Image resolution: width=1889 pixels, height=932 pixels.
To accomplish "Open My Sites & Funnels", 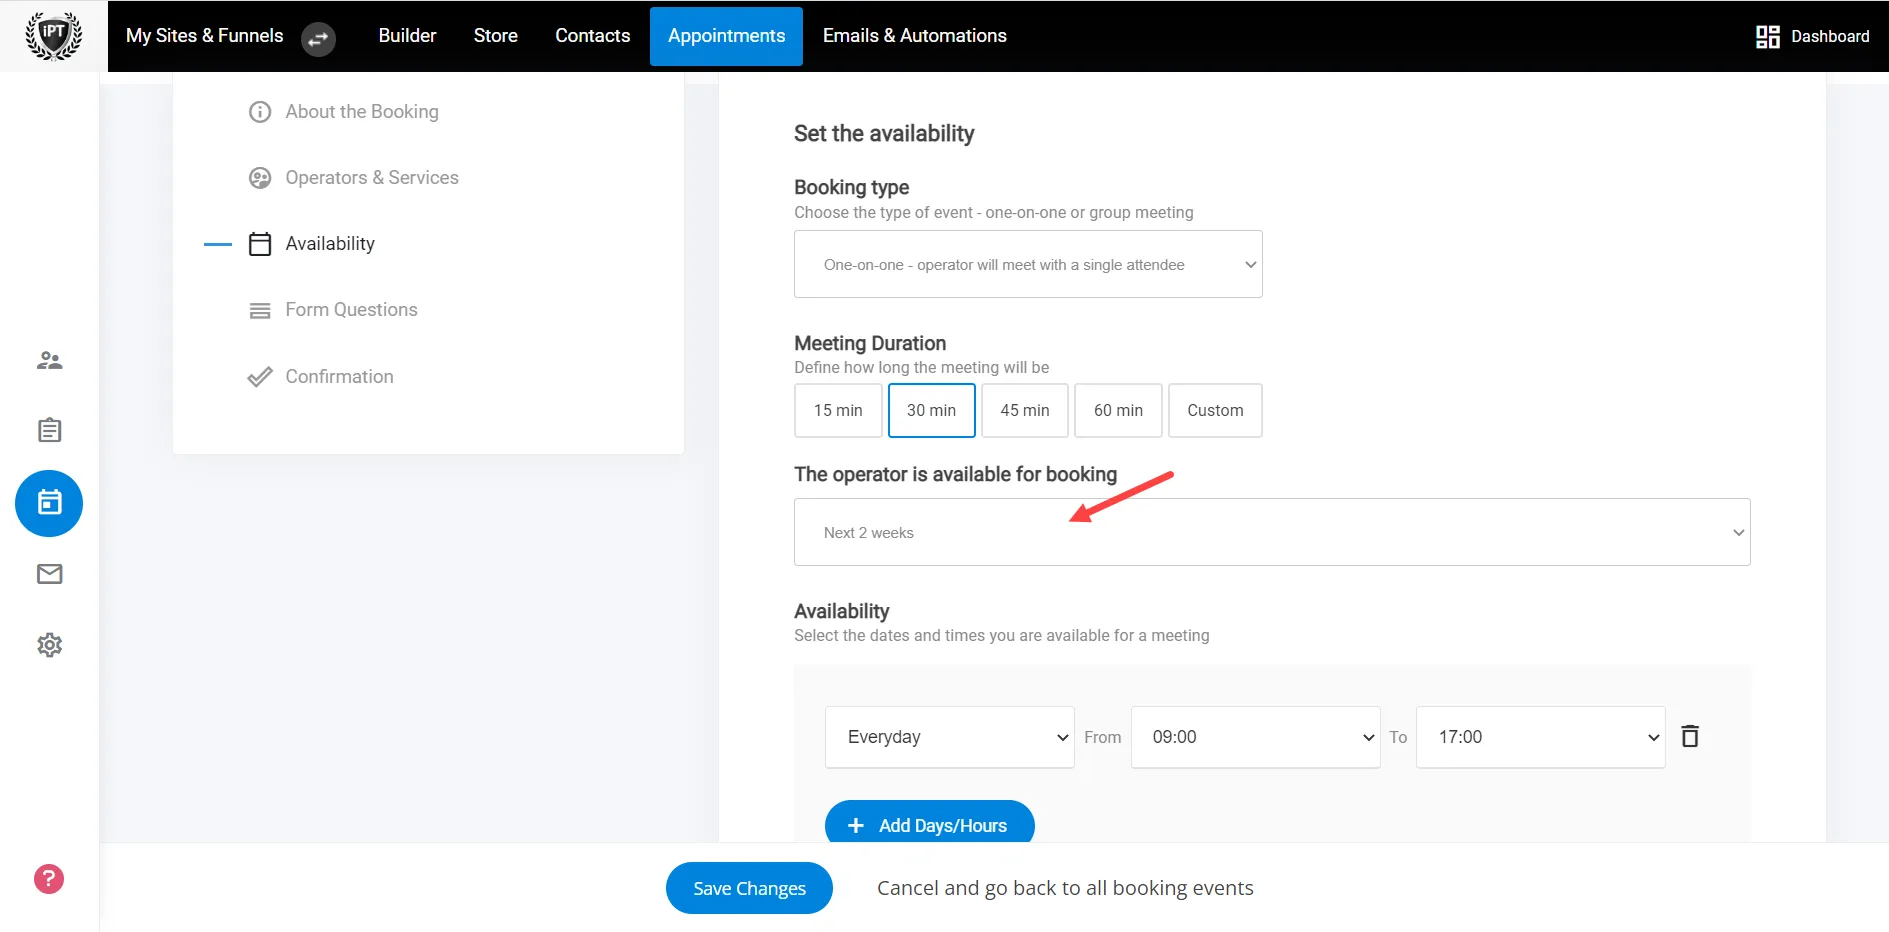I will [205, 36].
